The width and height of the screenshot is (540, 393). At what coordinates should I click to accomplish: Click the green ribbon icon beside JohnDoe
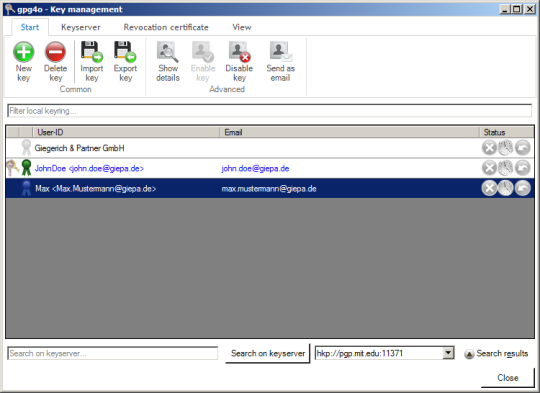(26, 168)
